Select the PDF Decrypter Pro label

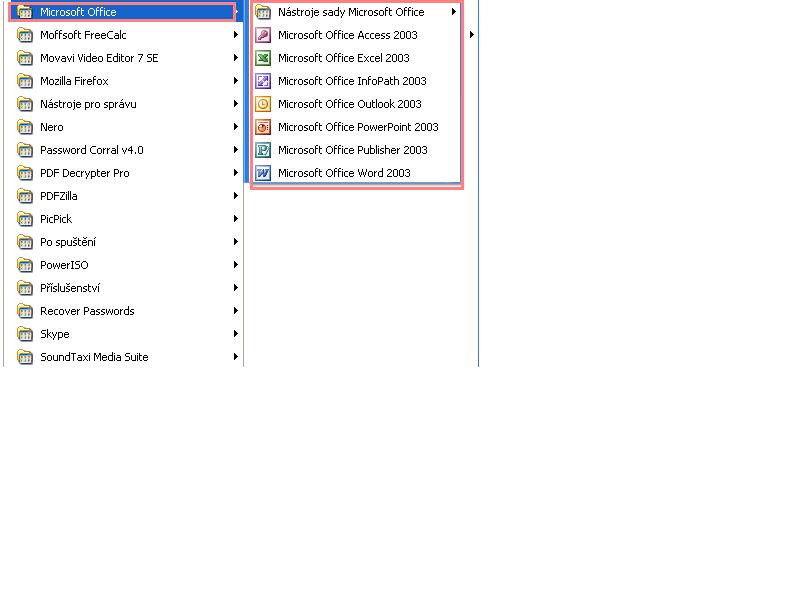point(85,173)
